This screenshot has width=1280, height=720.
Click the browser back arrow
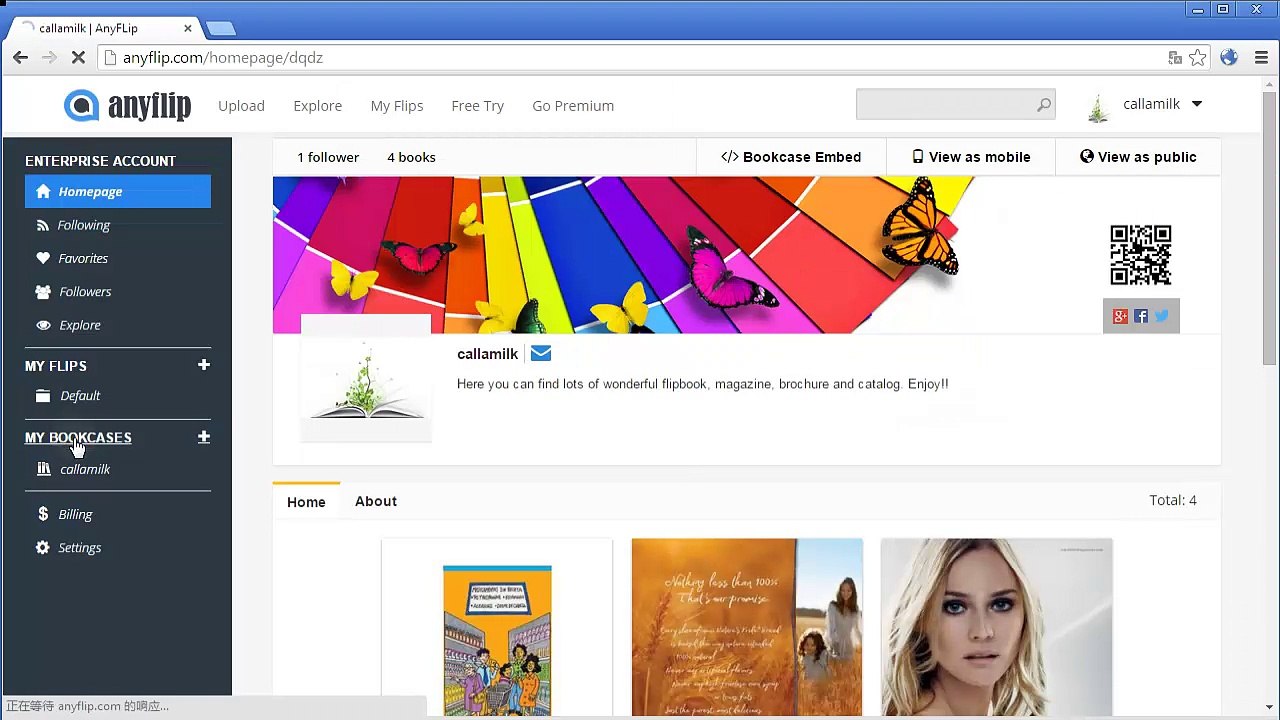tap(20, 57)
